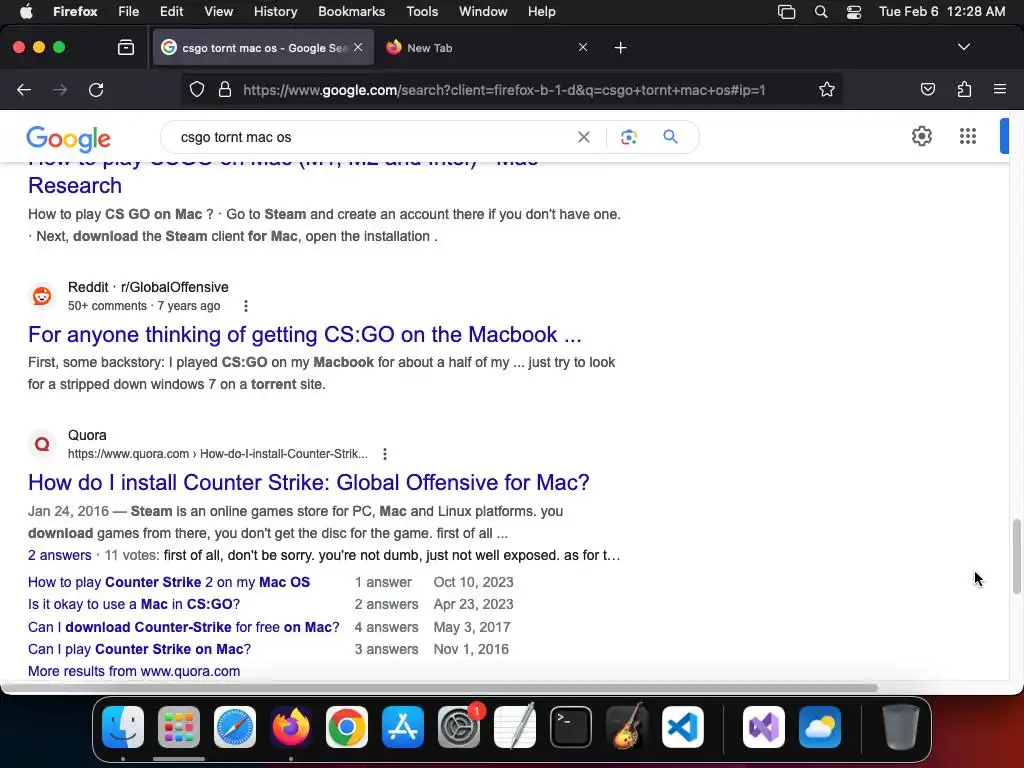Screen dimensions: 1024x768
Task: Open Spotlight search in the menu bar
Action: click(821, 12)
